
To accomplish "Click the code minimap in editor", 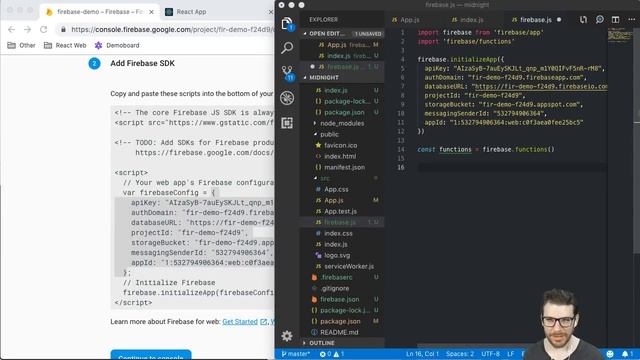I will (620, 35).
